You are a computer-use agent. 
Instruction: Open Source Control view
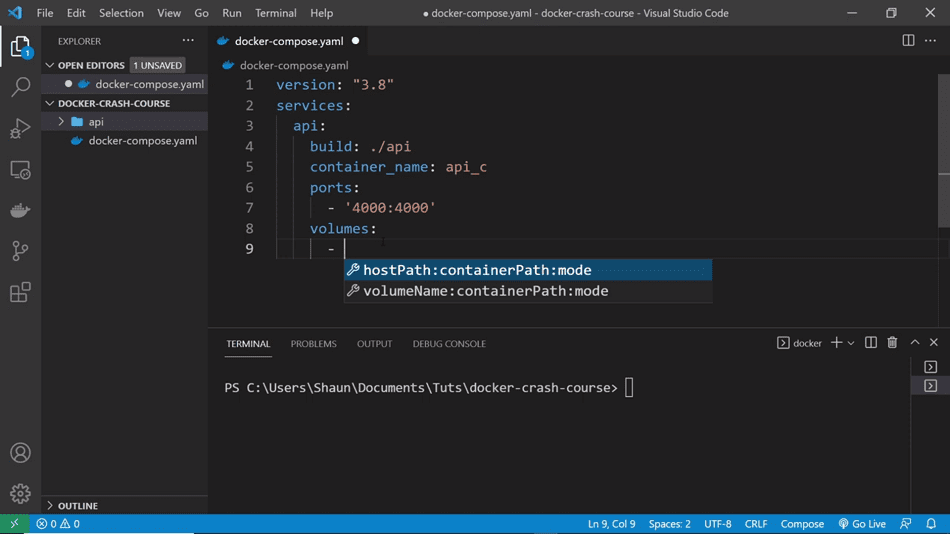tap(20, 251)
